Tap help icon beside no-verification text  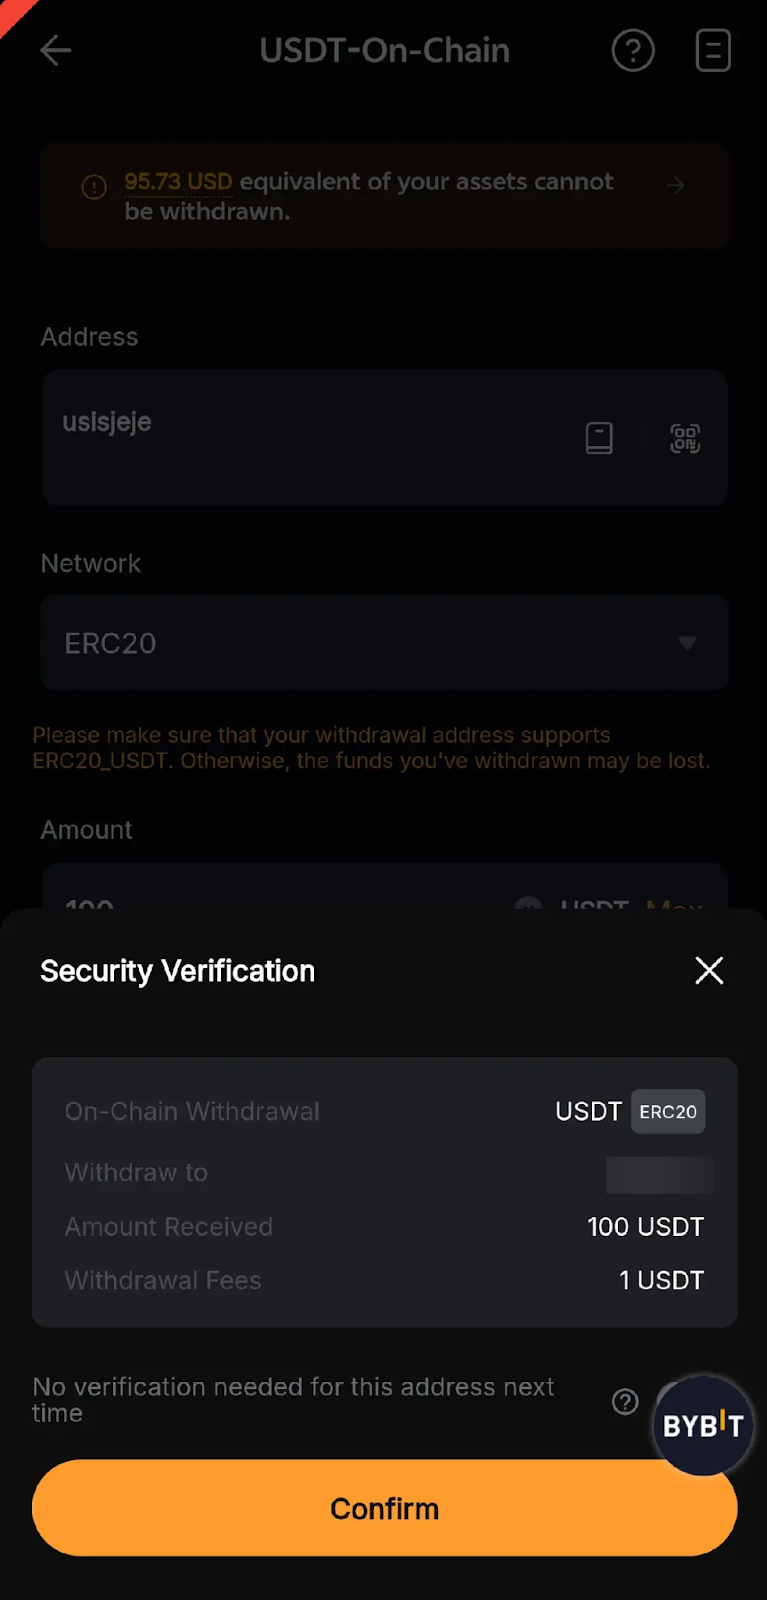coord(625,1402)
